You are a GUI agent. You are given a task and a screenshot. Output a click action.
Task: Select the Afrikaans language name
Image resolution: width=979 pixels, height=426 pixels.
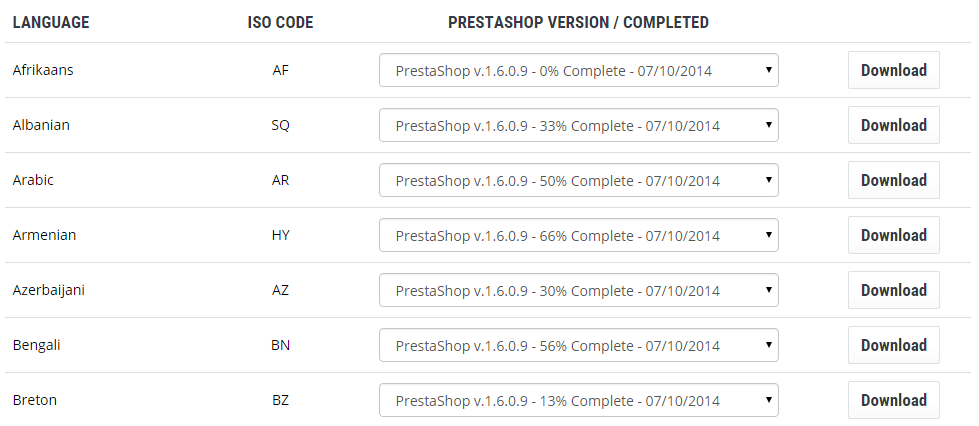(43, 70)
